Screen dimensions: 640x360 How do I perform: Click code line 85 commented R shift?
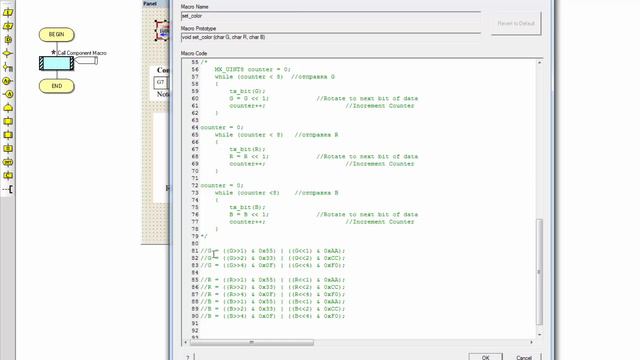[x=273, y=280]
